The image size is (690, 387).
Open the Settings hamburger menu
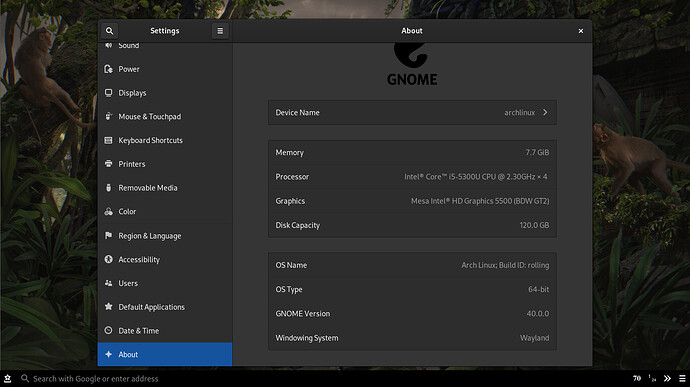tap(220, 31)
